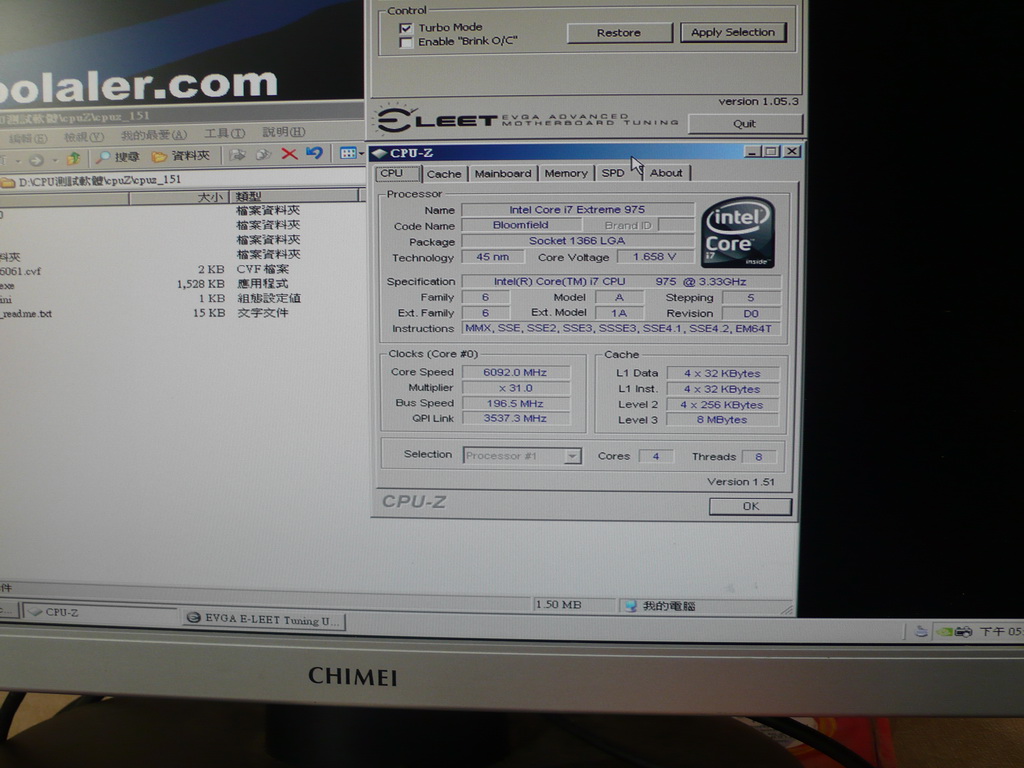Select the EVGA E-LEET Tuning taskbar button

(x=264, y=620)
